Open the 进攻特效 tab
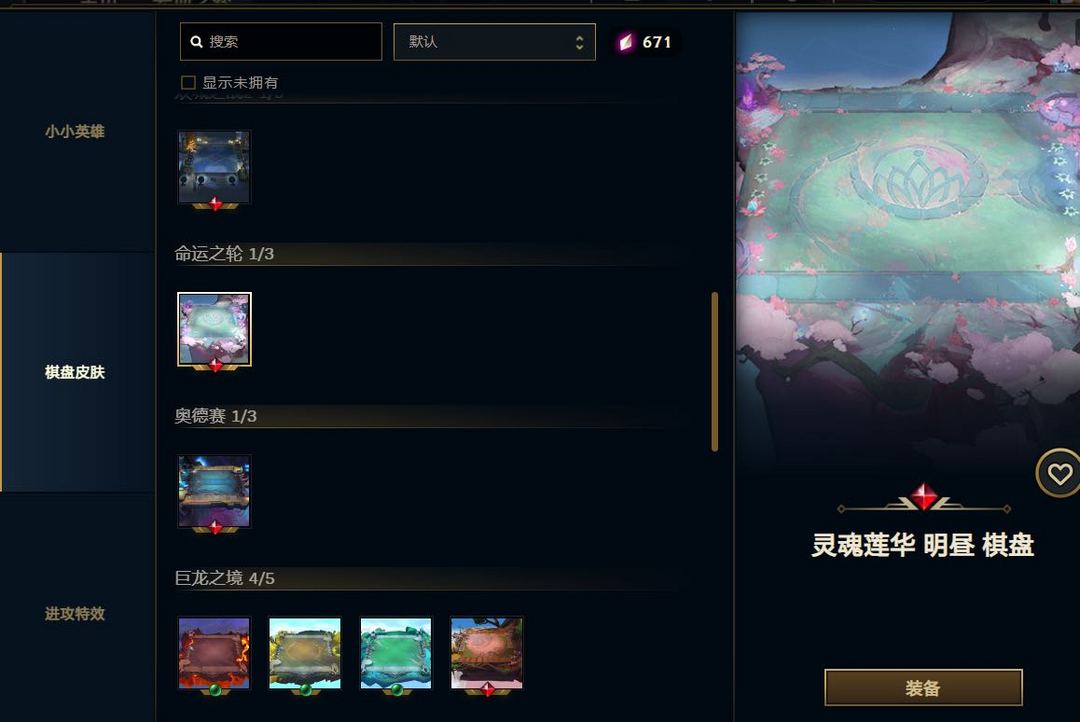Viewport: 1080px width, 722px height. (x=74, y=613)
